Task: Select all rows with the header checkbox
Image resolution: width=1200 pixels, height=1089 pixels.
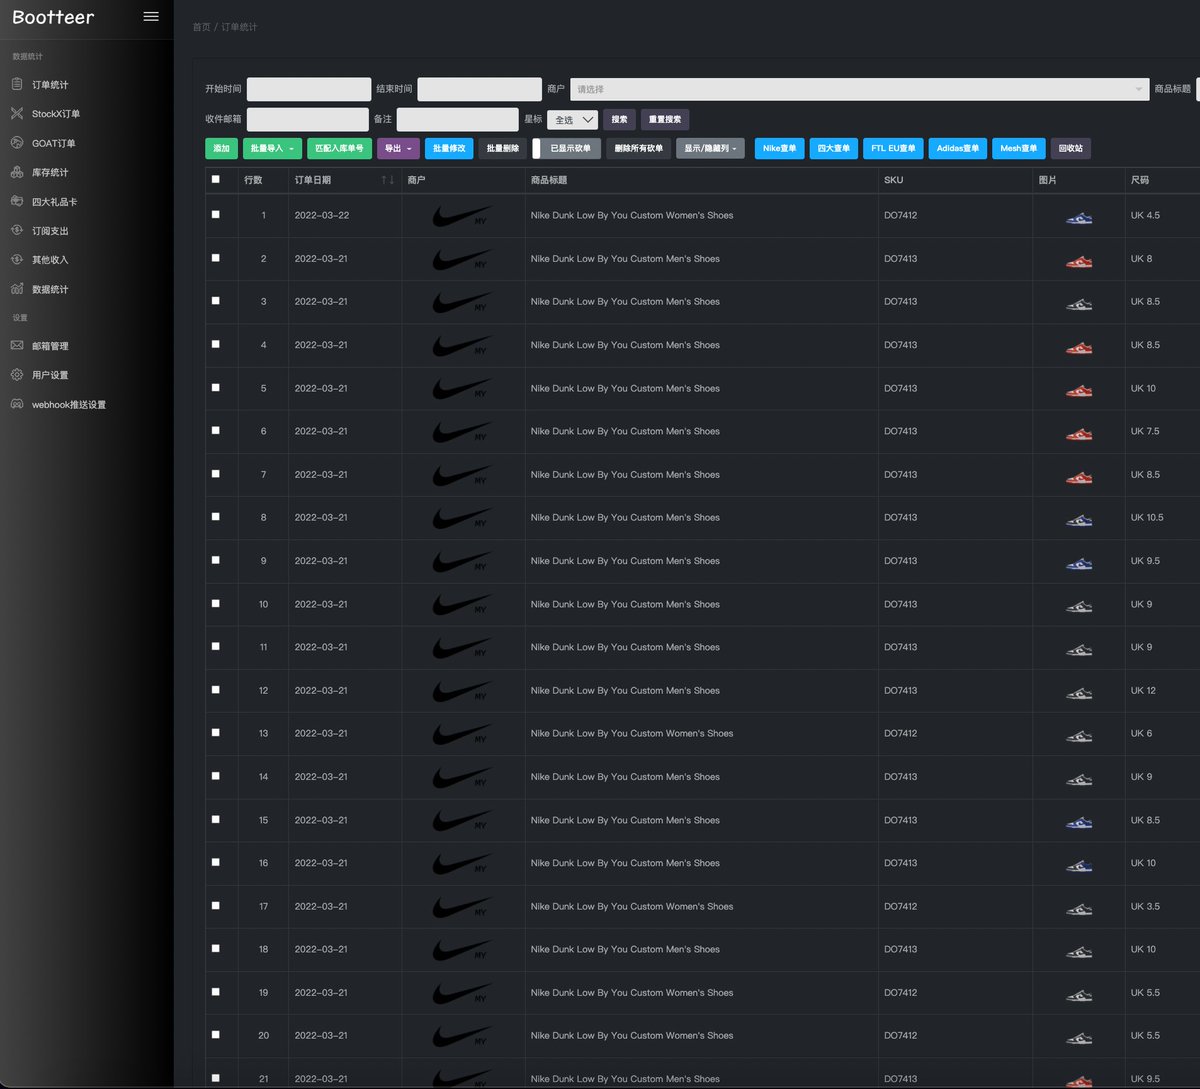Action: tap(216, 179)
